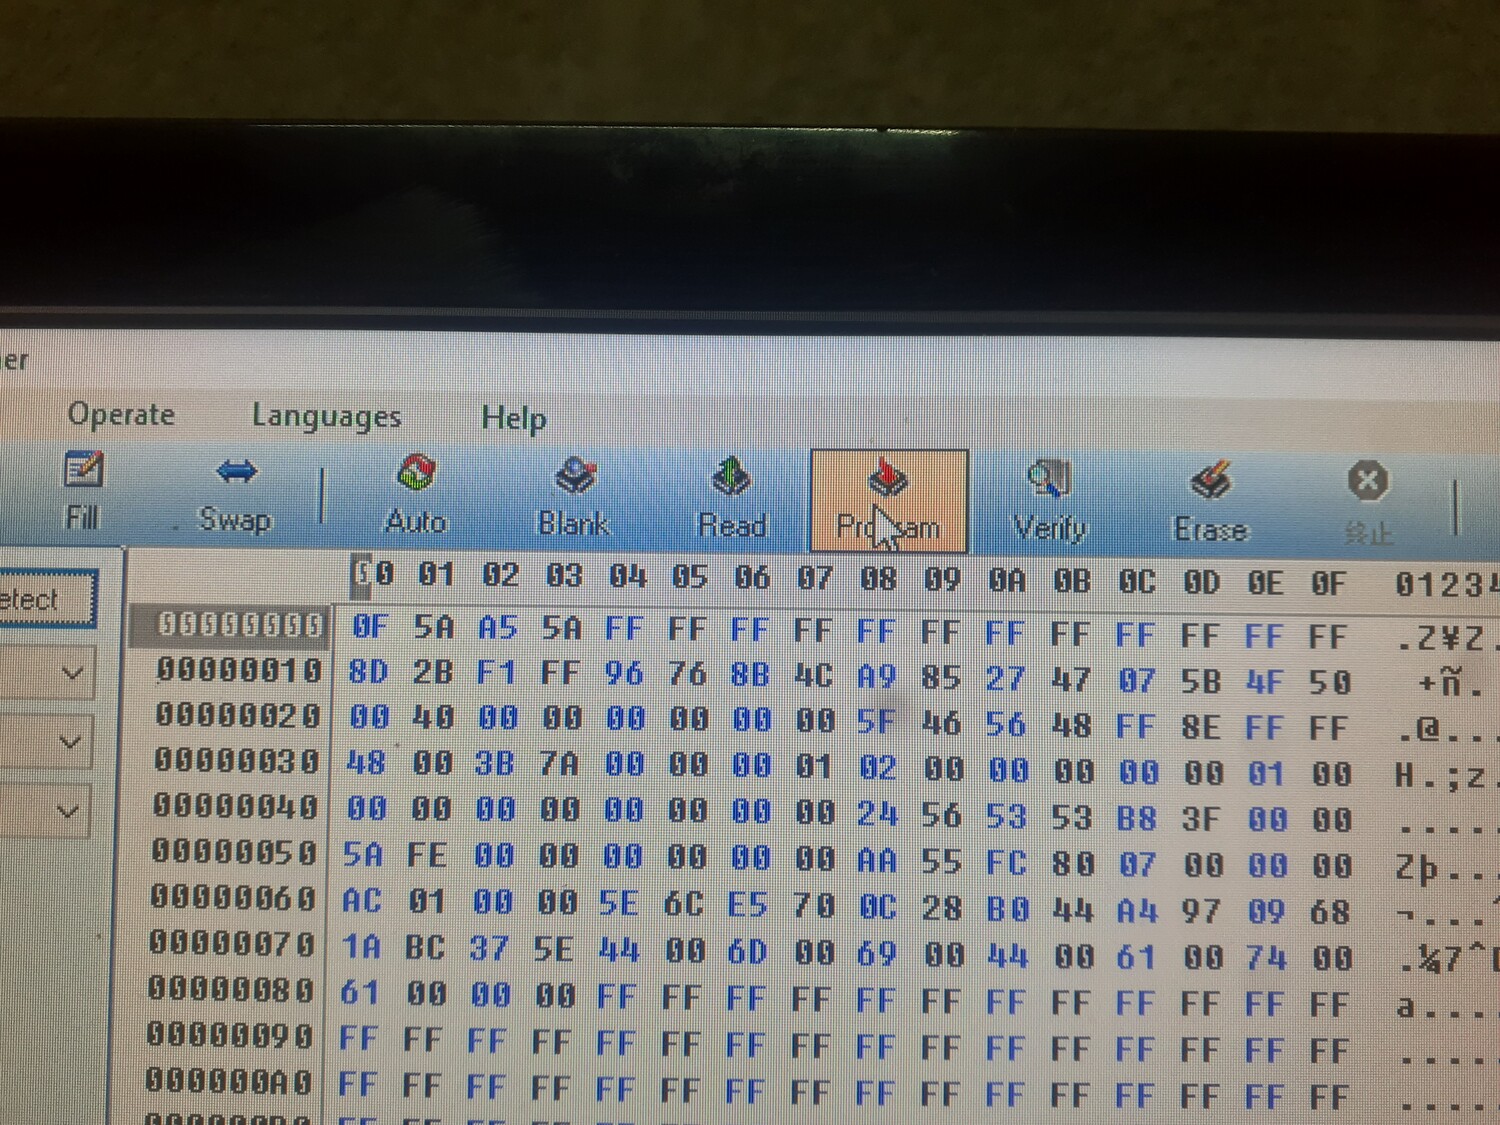Open the Languages menu

pyautogui.click(x=326, y=416)
